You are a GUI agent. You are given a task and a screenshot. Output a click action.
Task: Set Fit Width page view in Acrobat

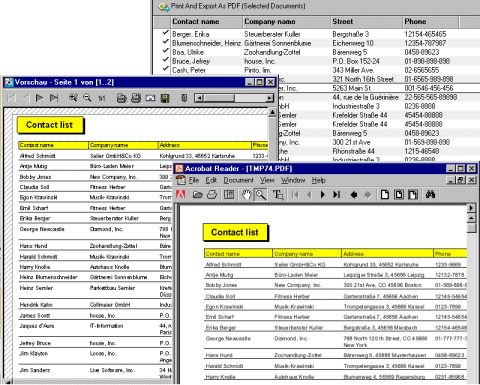click(413, 195)
